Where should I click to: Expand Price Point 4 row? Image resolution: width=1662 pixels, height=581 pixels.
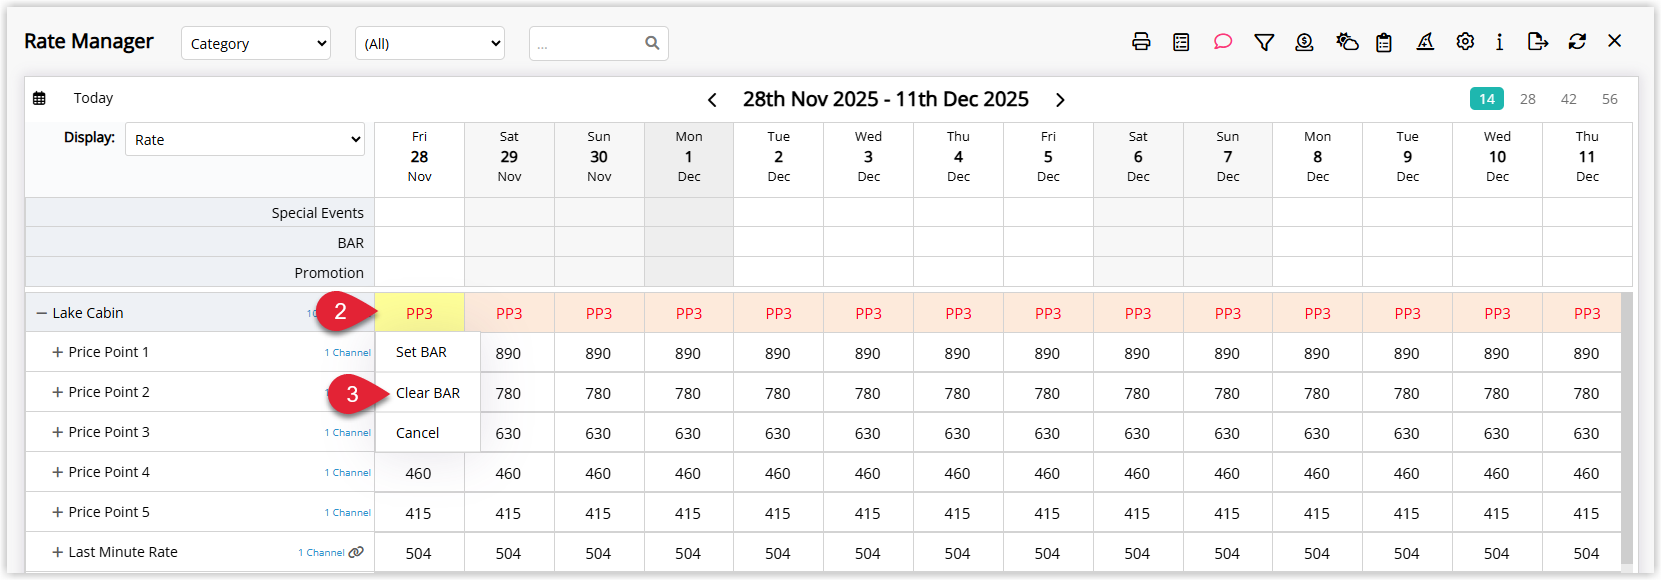coord(58,472)
